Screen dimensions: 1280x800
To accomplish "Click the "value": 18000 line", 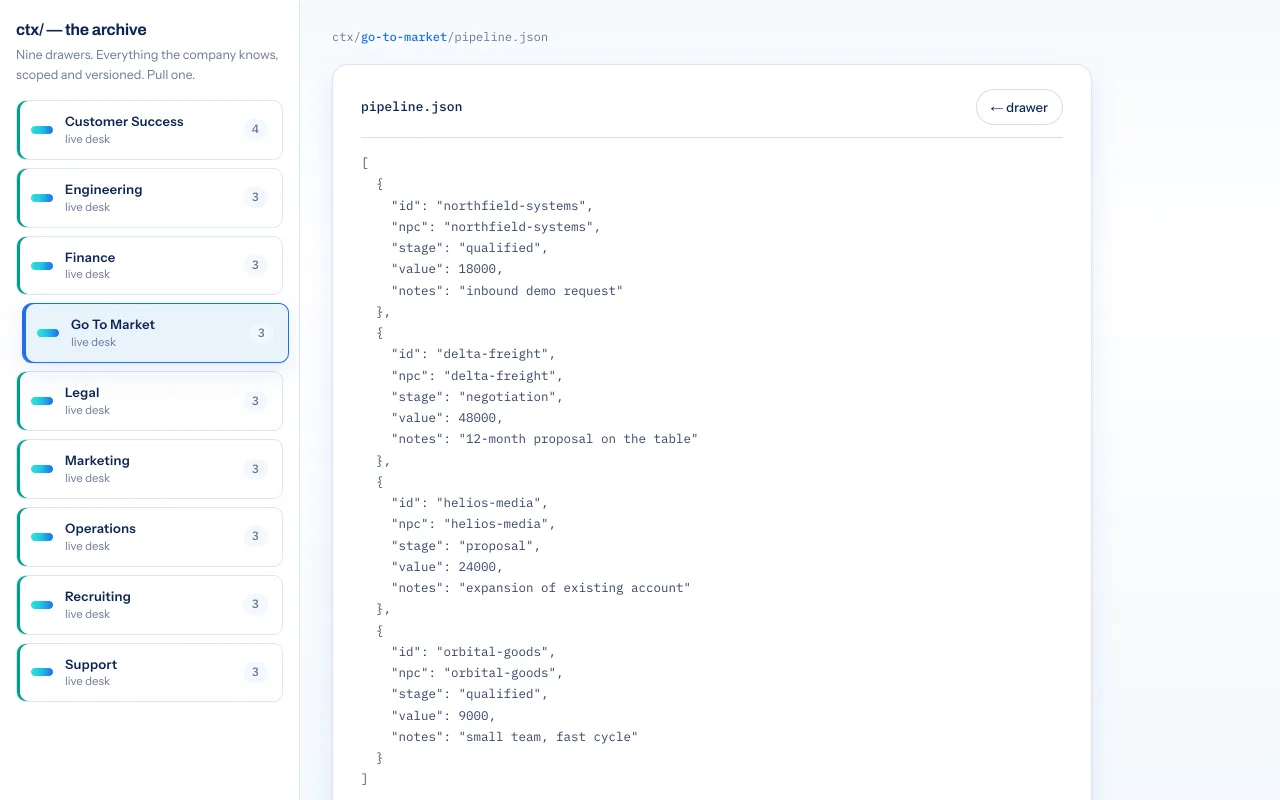I will tap(447, 269).
